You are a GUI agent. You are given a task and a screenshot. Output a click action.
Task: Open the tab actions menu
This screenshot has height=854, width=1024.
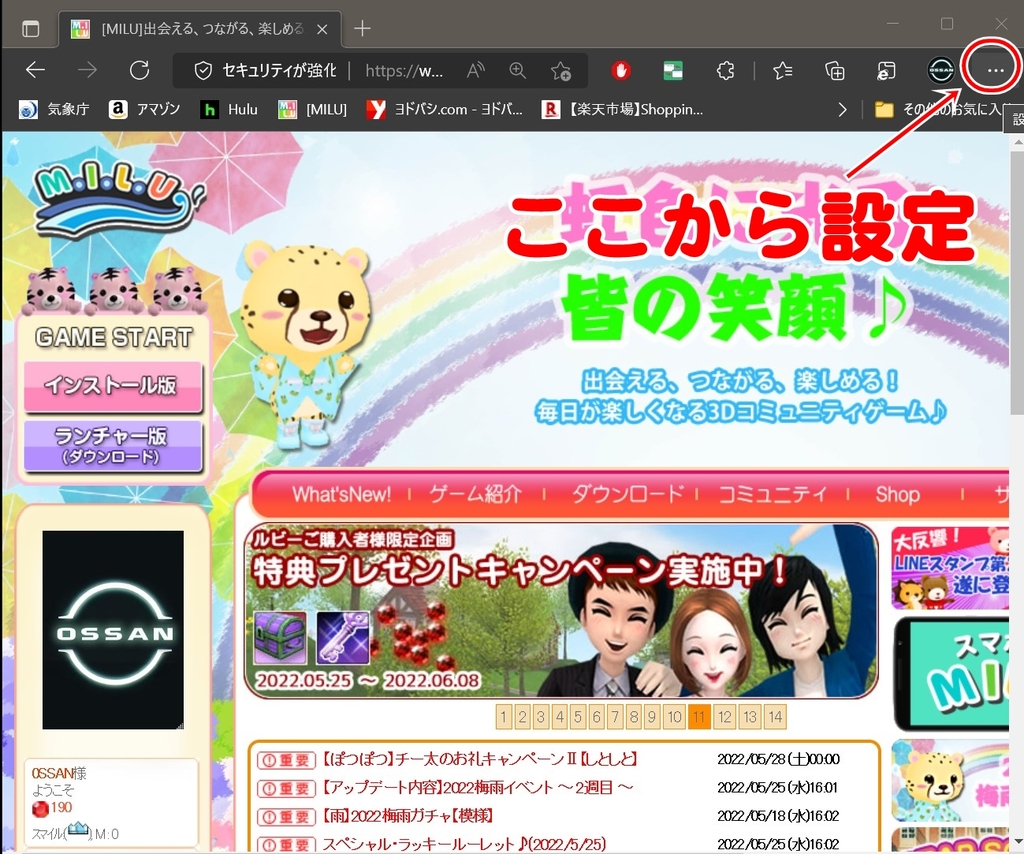pyautogui.click(x=31, y=28)
